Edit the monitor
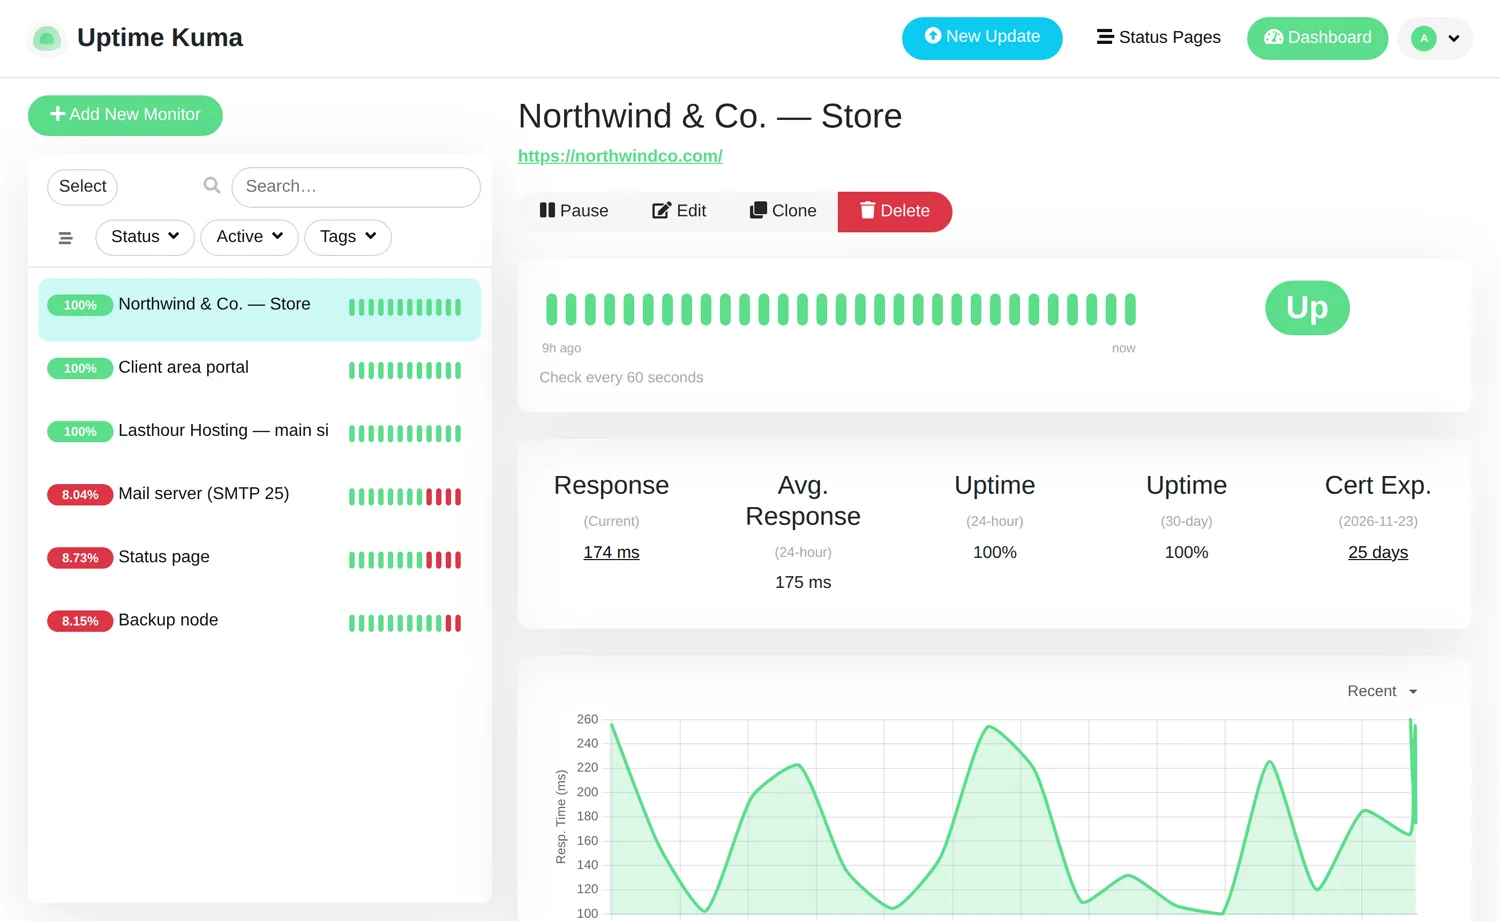 click(679, 211)
